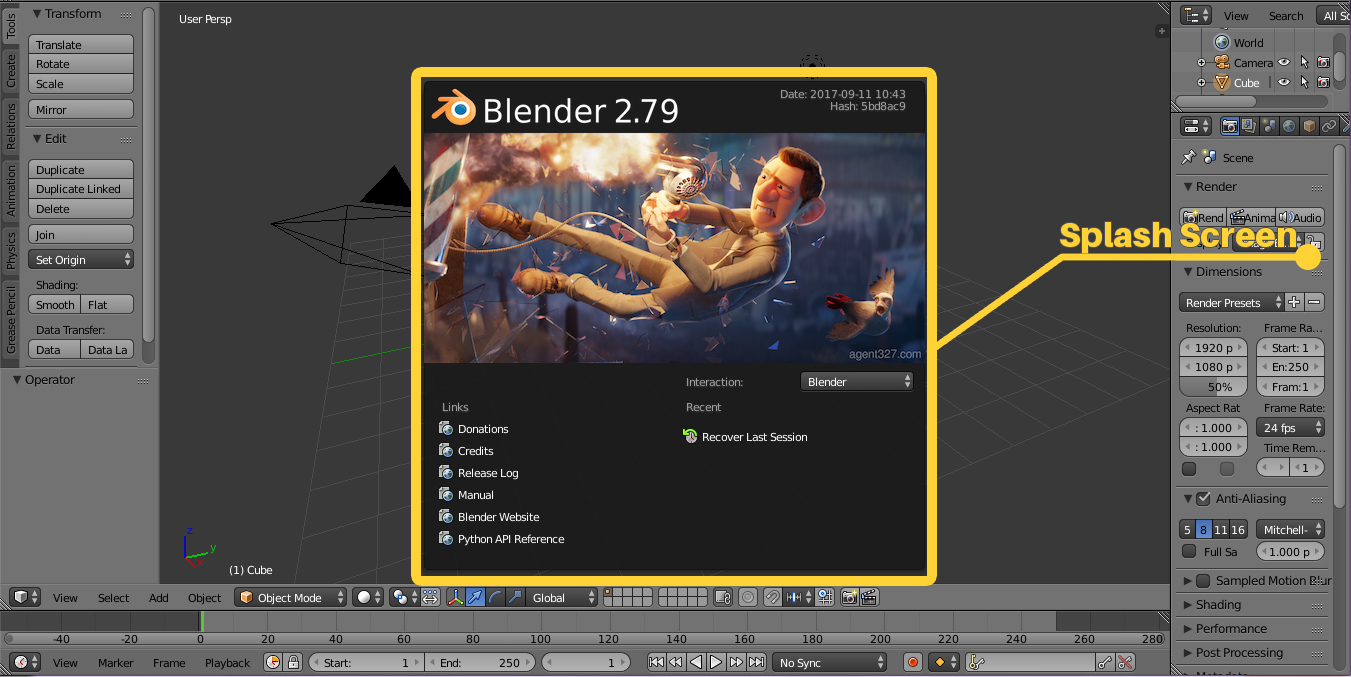
Task: Click the End: 250 frame field
Action: pos(480,662)
